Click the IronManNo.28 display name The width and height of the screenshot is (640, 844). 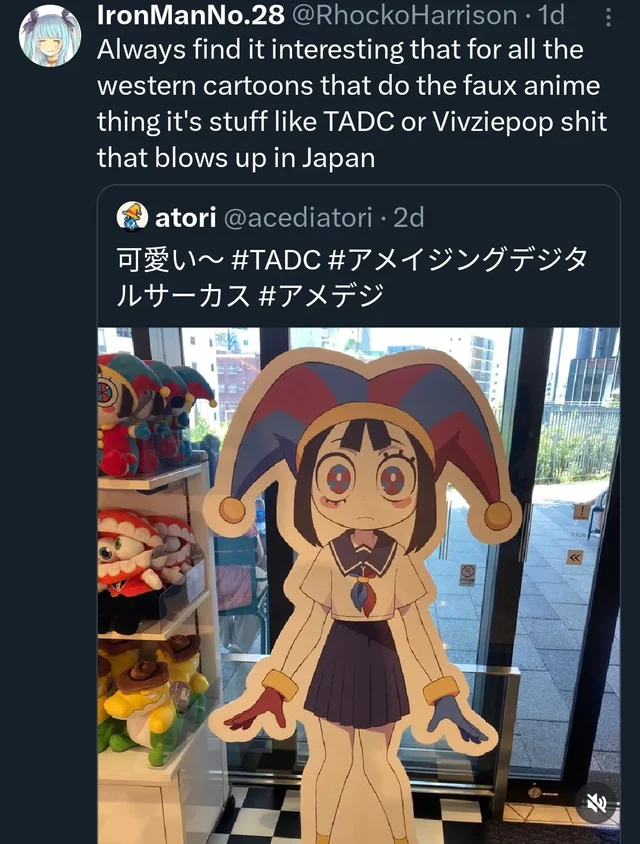tap(191, 15)
